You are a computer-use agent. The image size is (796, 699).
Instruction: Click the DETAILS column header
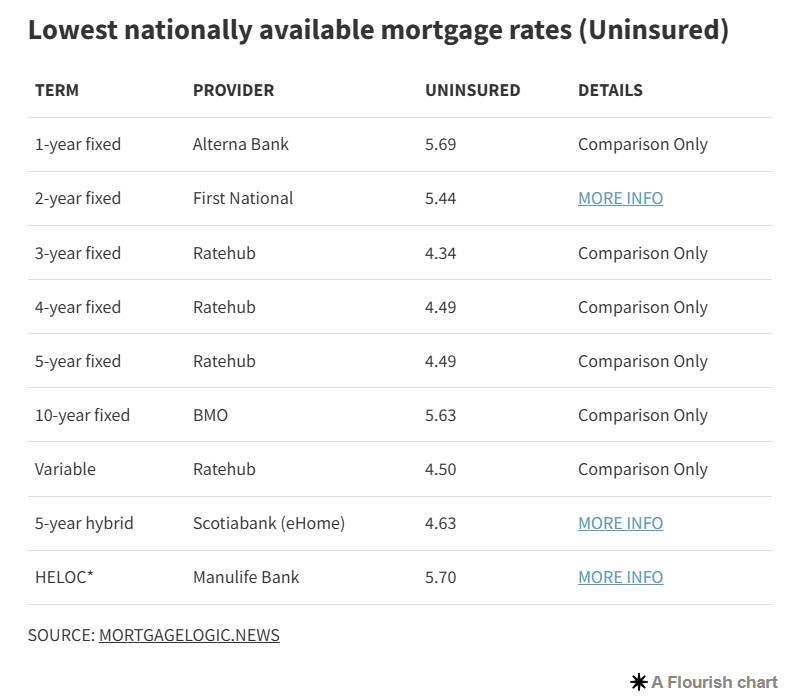(610, 90)
